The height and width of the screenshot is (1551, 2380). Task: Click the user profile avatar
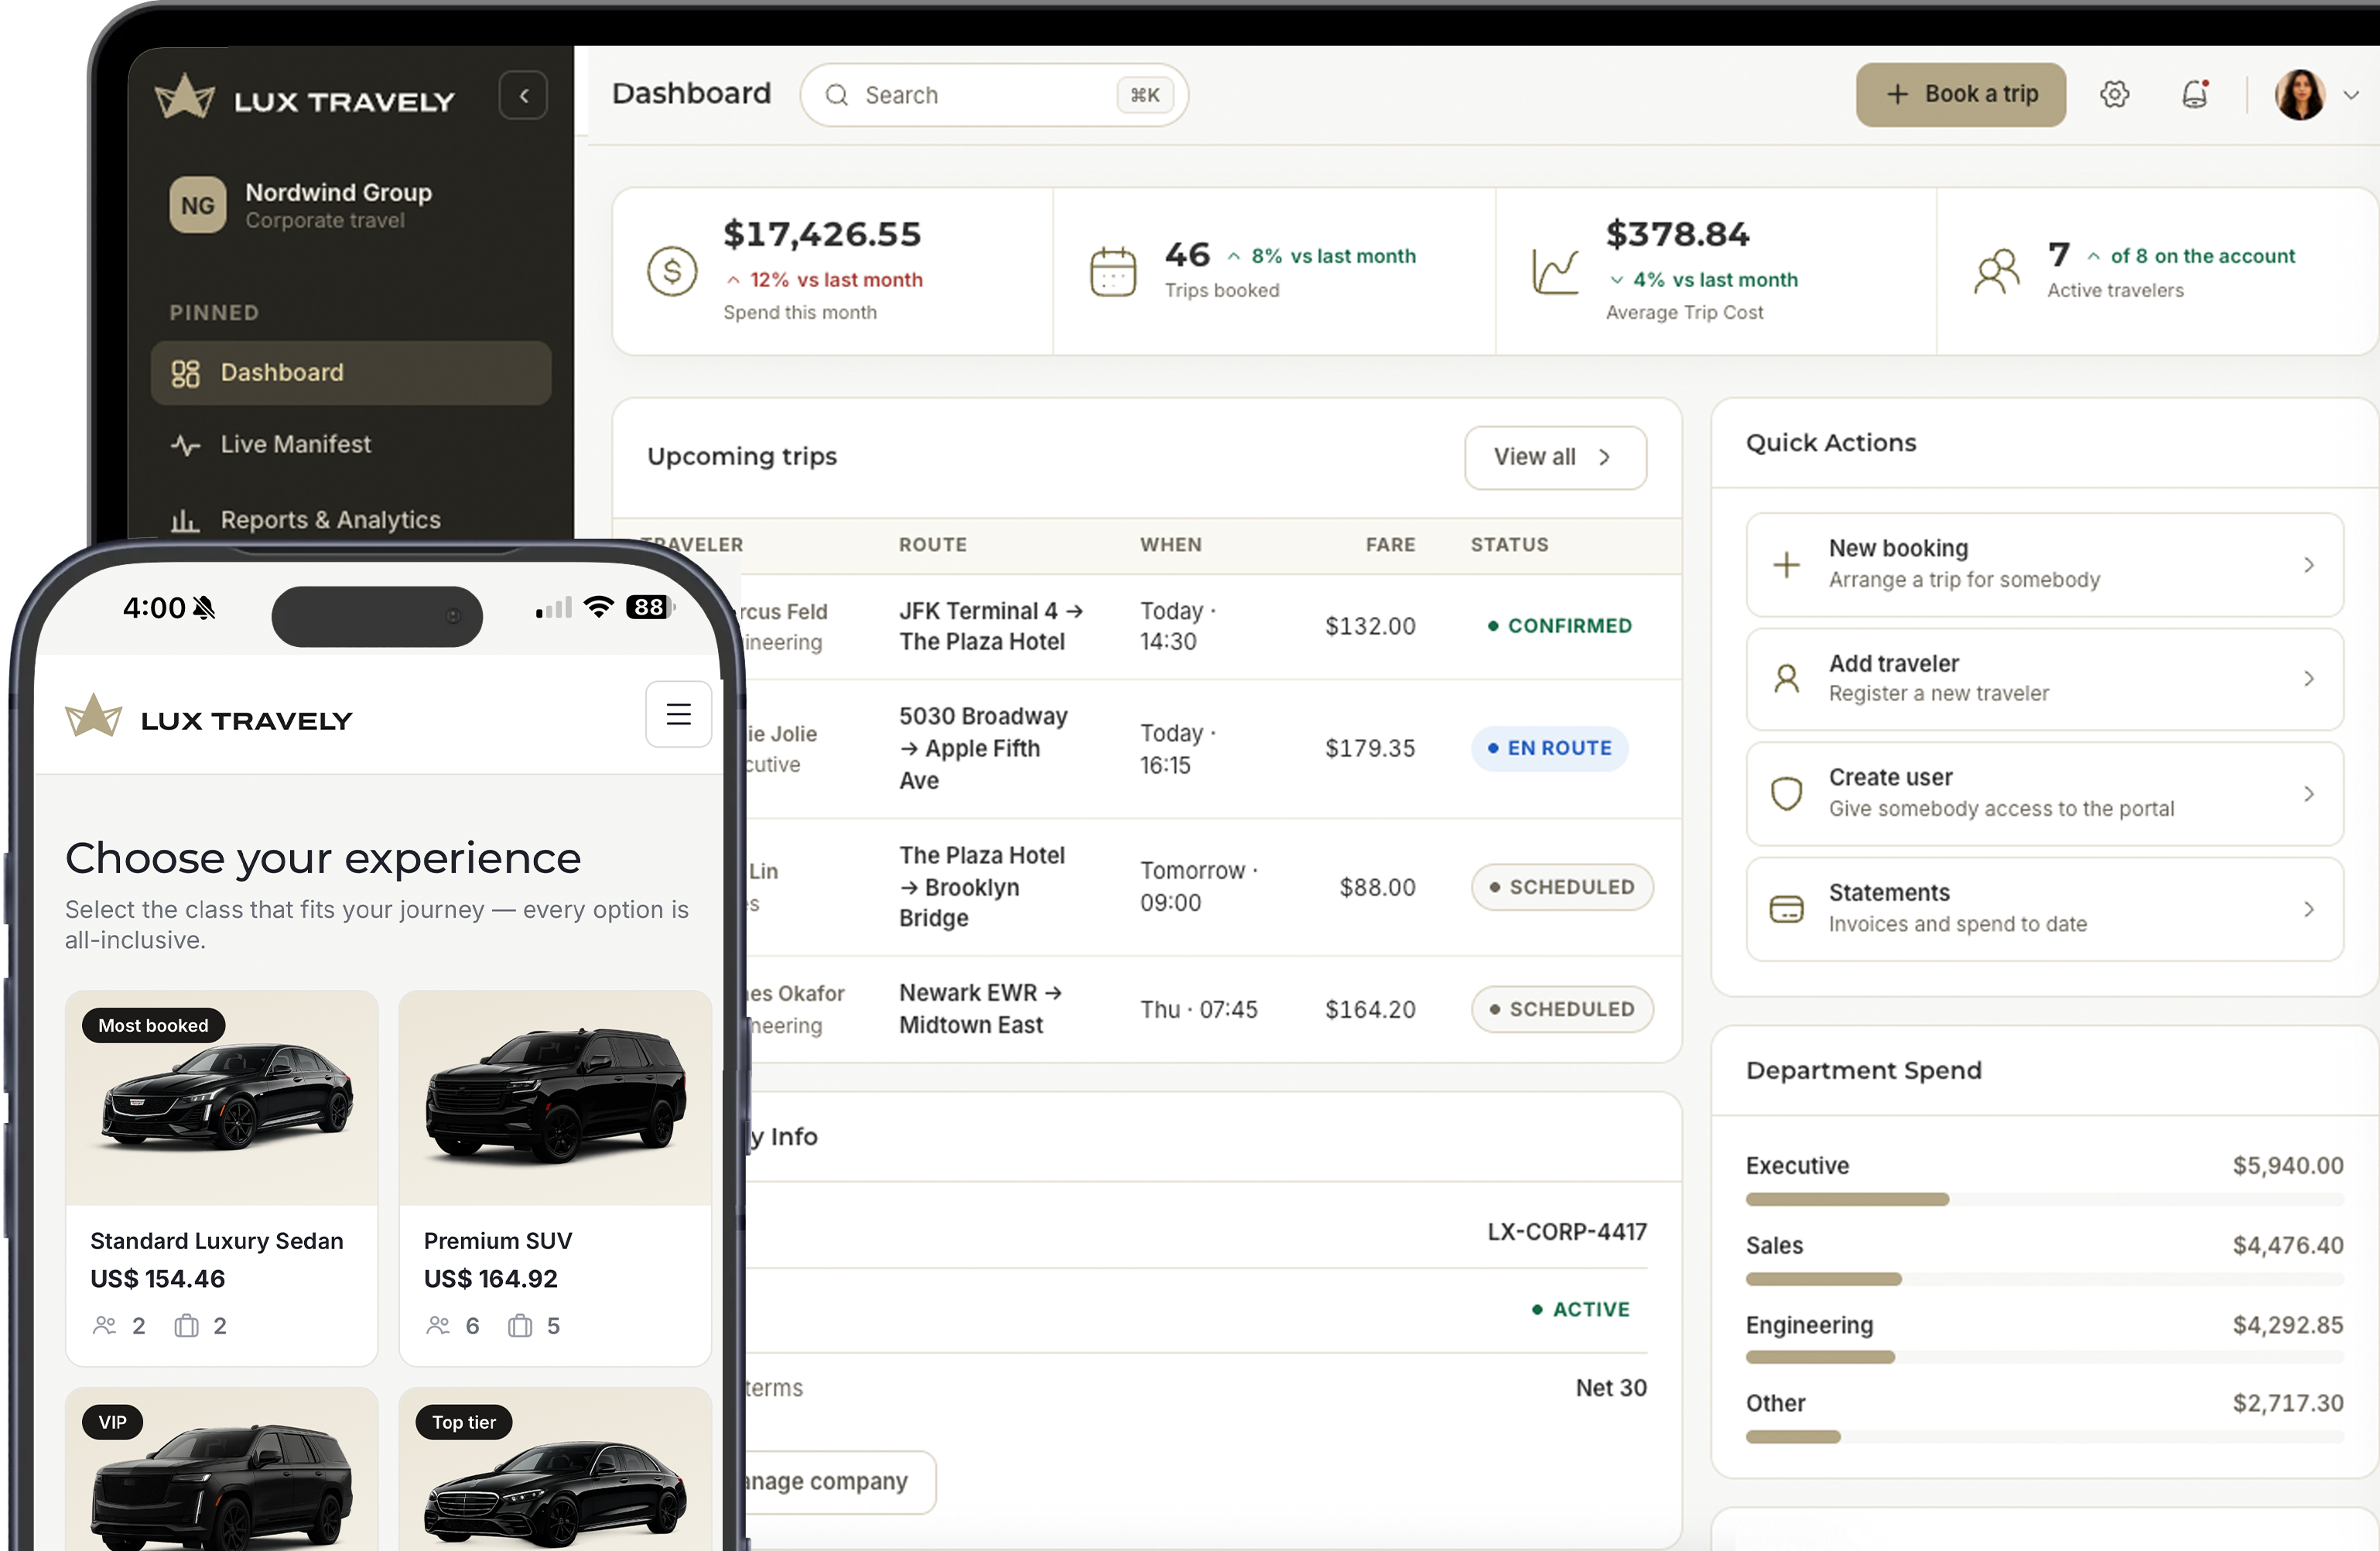[x=2299, y=95]
